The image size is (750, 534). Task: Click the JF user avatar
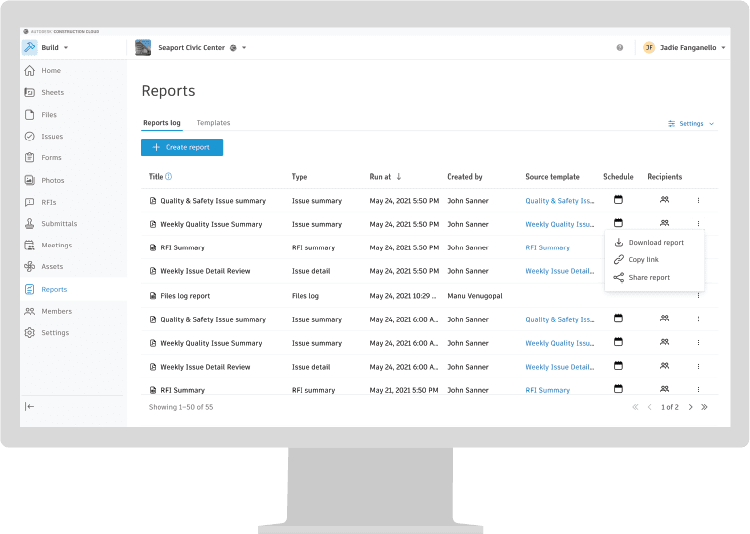click(x=649, y=47)
